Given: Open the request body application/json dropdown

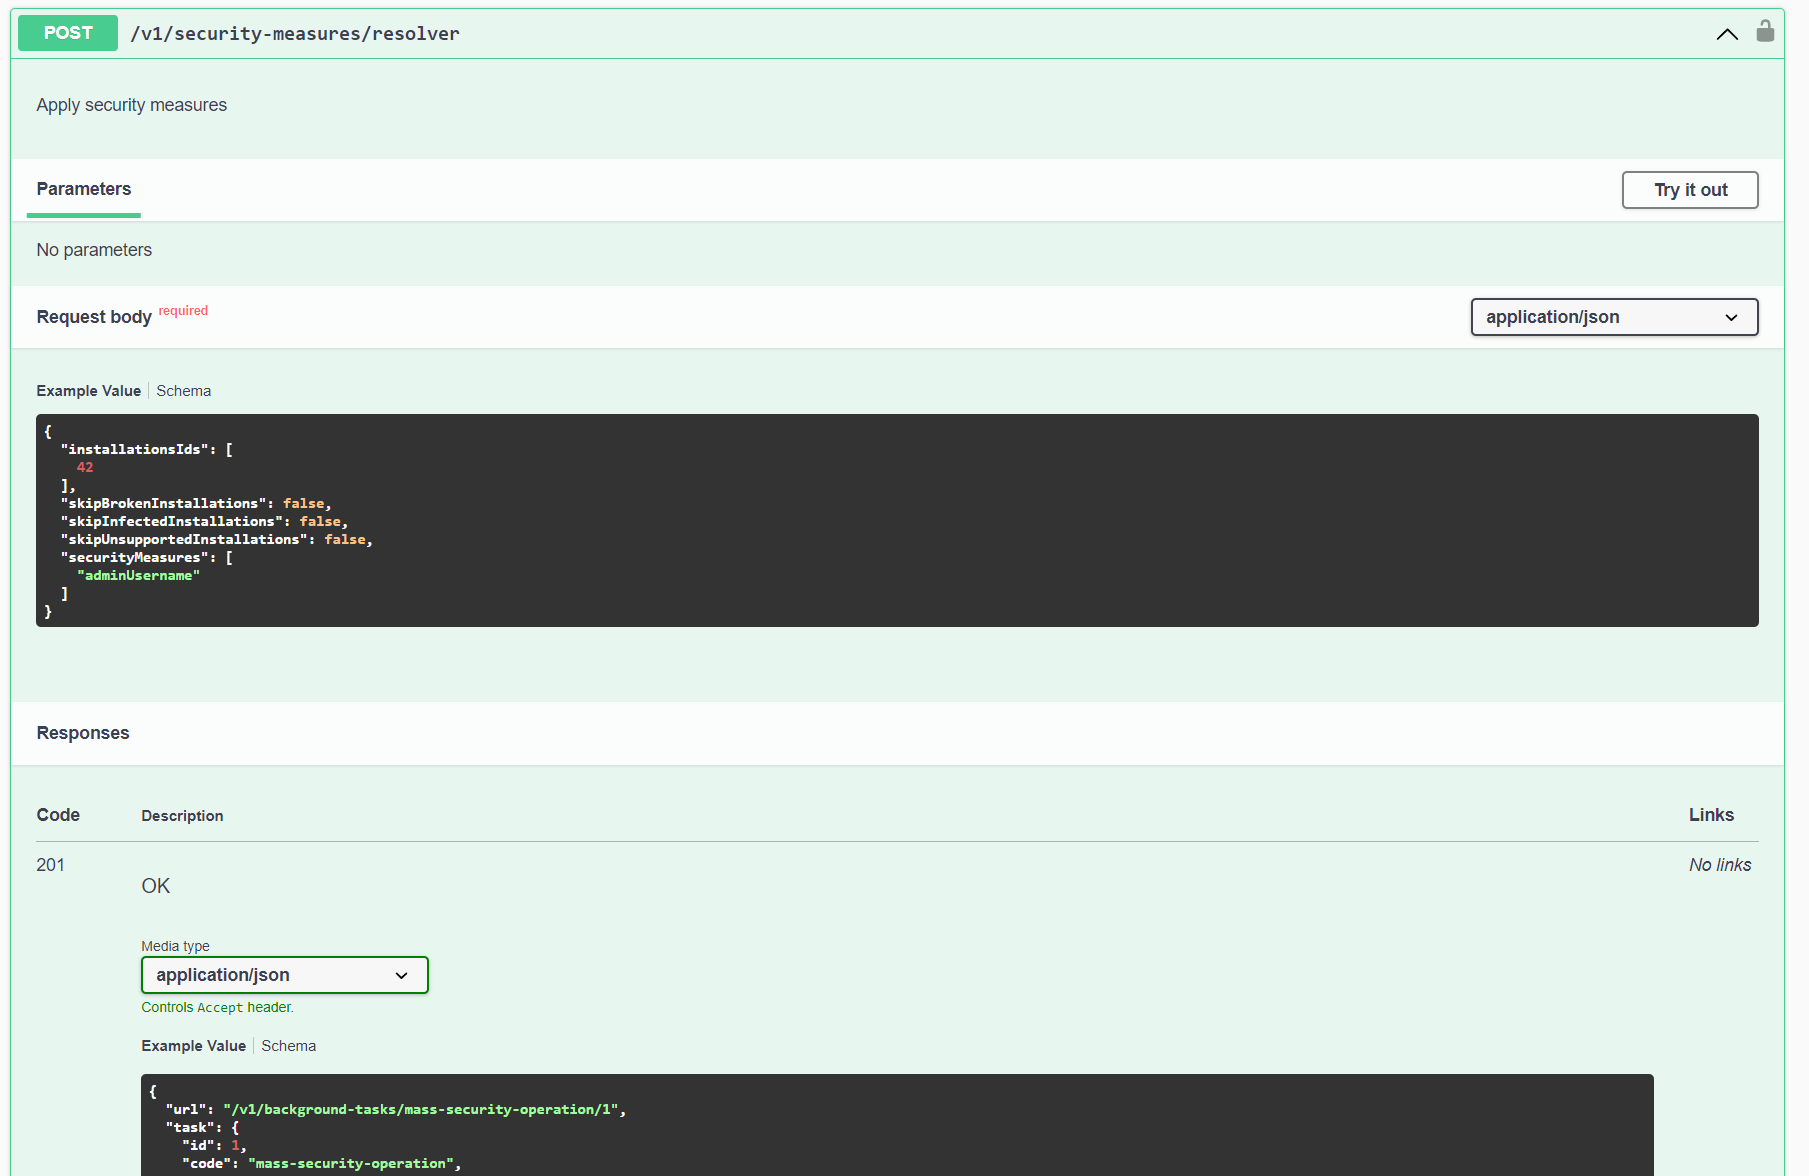Looking at the screenshot, I should (1613, 317).
